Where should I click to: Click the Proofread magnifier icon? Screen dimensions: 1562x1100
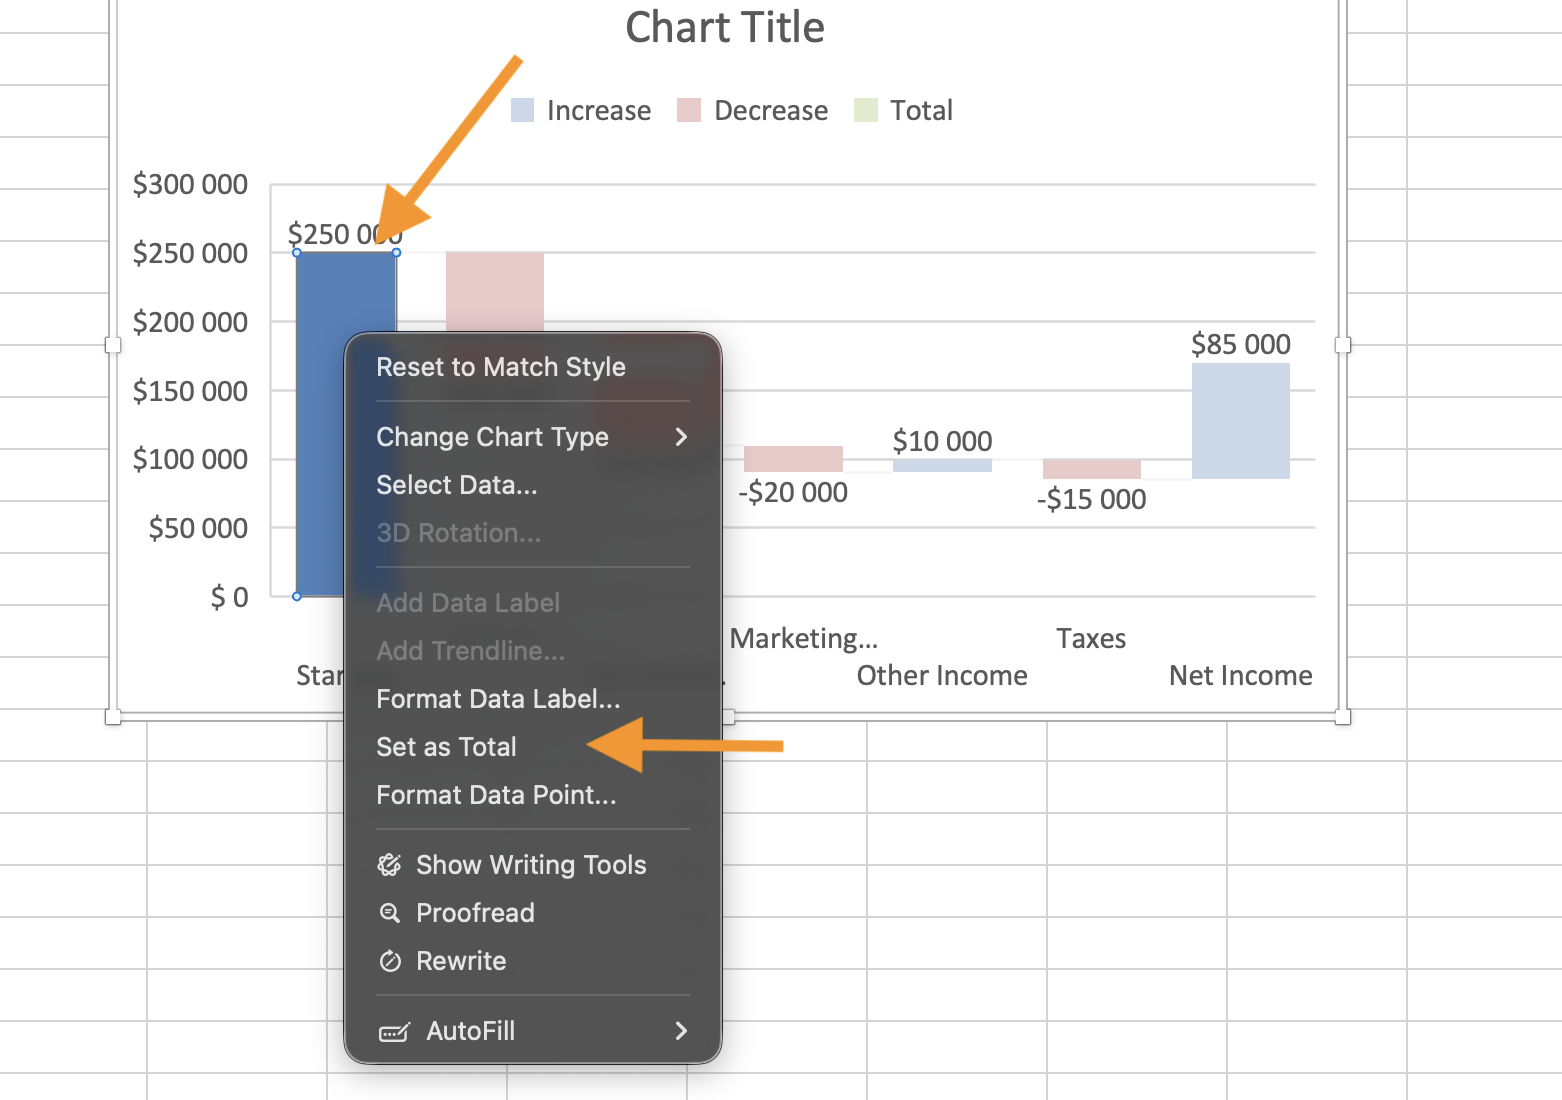[389, 913]
